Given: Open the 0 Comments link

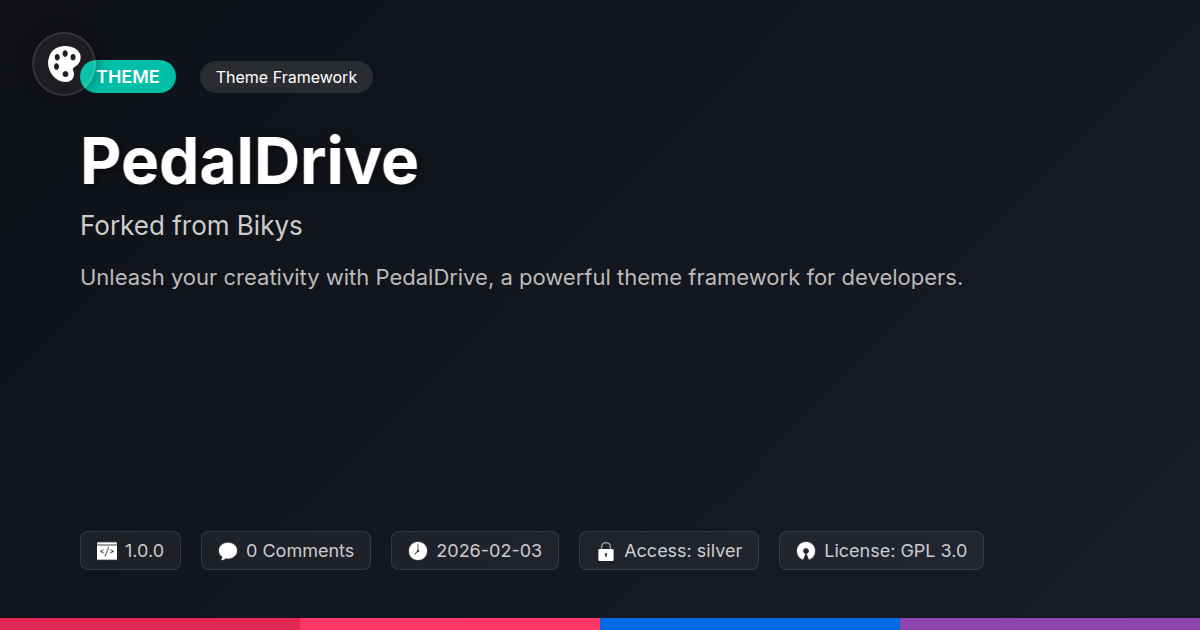Looking at the screenshot, I should tap(286, 551).
